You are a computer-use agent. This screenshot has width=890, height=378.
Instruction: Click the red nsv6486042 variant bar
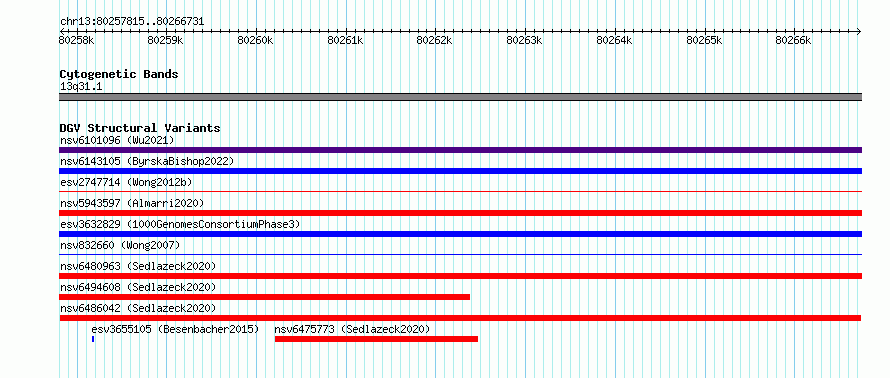(460, 318)
